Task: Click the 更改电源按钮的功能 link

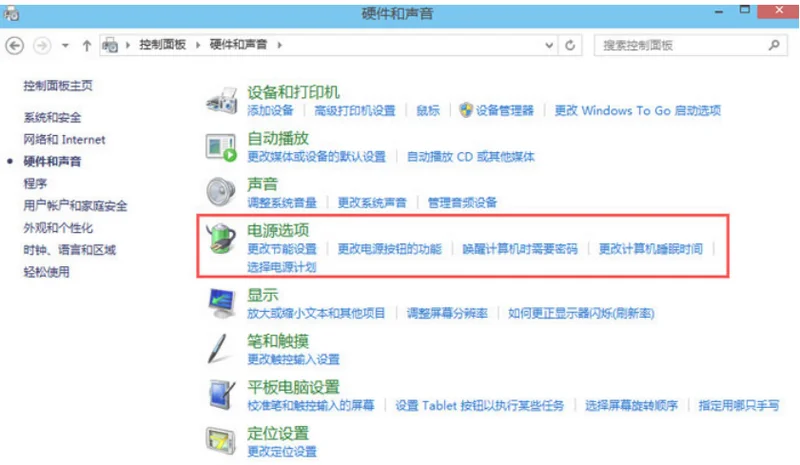Action: coord(389,249)
